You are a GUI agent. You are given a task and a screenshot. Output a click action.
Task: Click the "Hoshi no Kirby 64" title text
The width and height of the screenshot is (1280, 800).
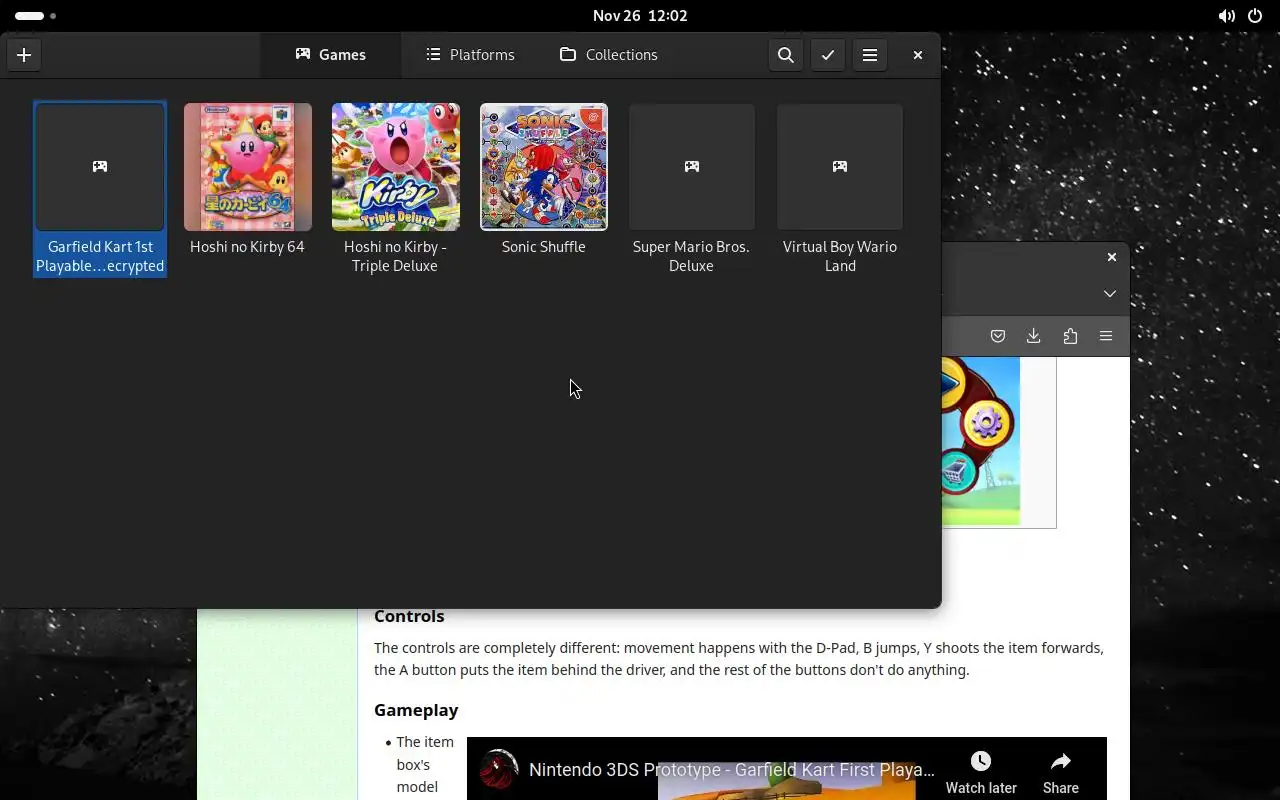click(247, 247)
